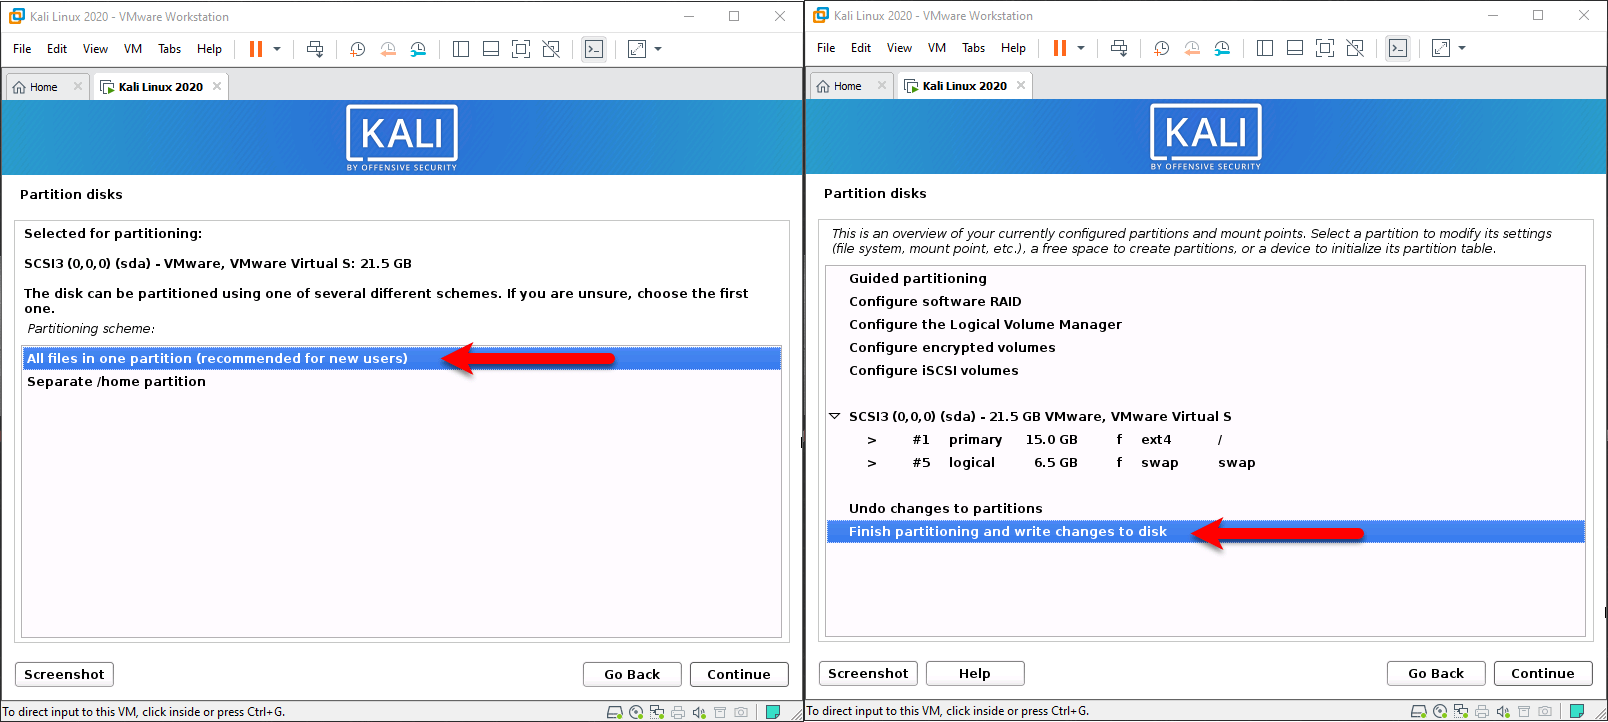This screenshot has width=1608, height=722.
Task: Revert to snapshot icon in left window
Action: tap(388, 49)
